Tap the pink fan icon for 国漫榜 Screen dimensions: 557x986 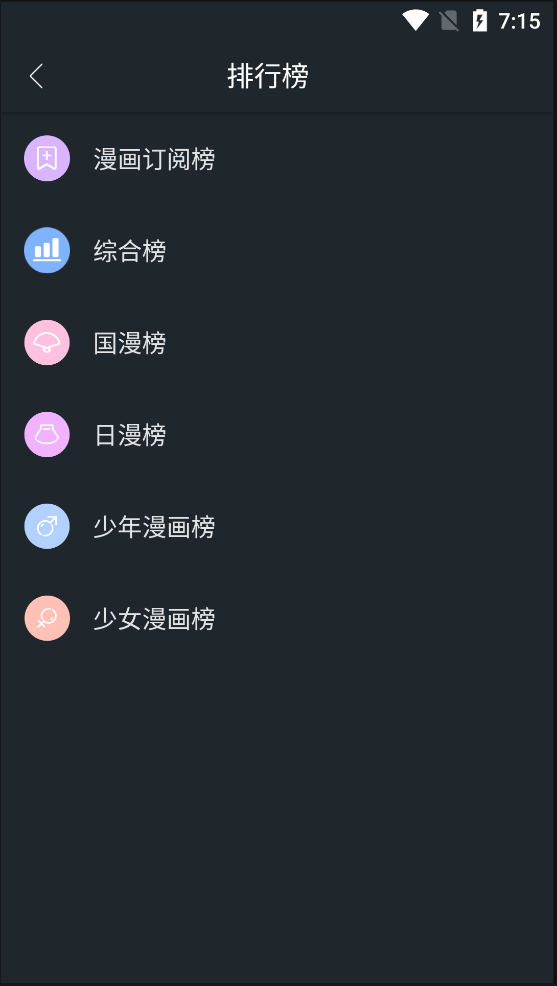[47, 342]
